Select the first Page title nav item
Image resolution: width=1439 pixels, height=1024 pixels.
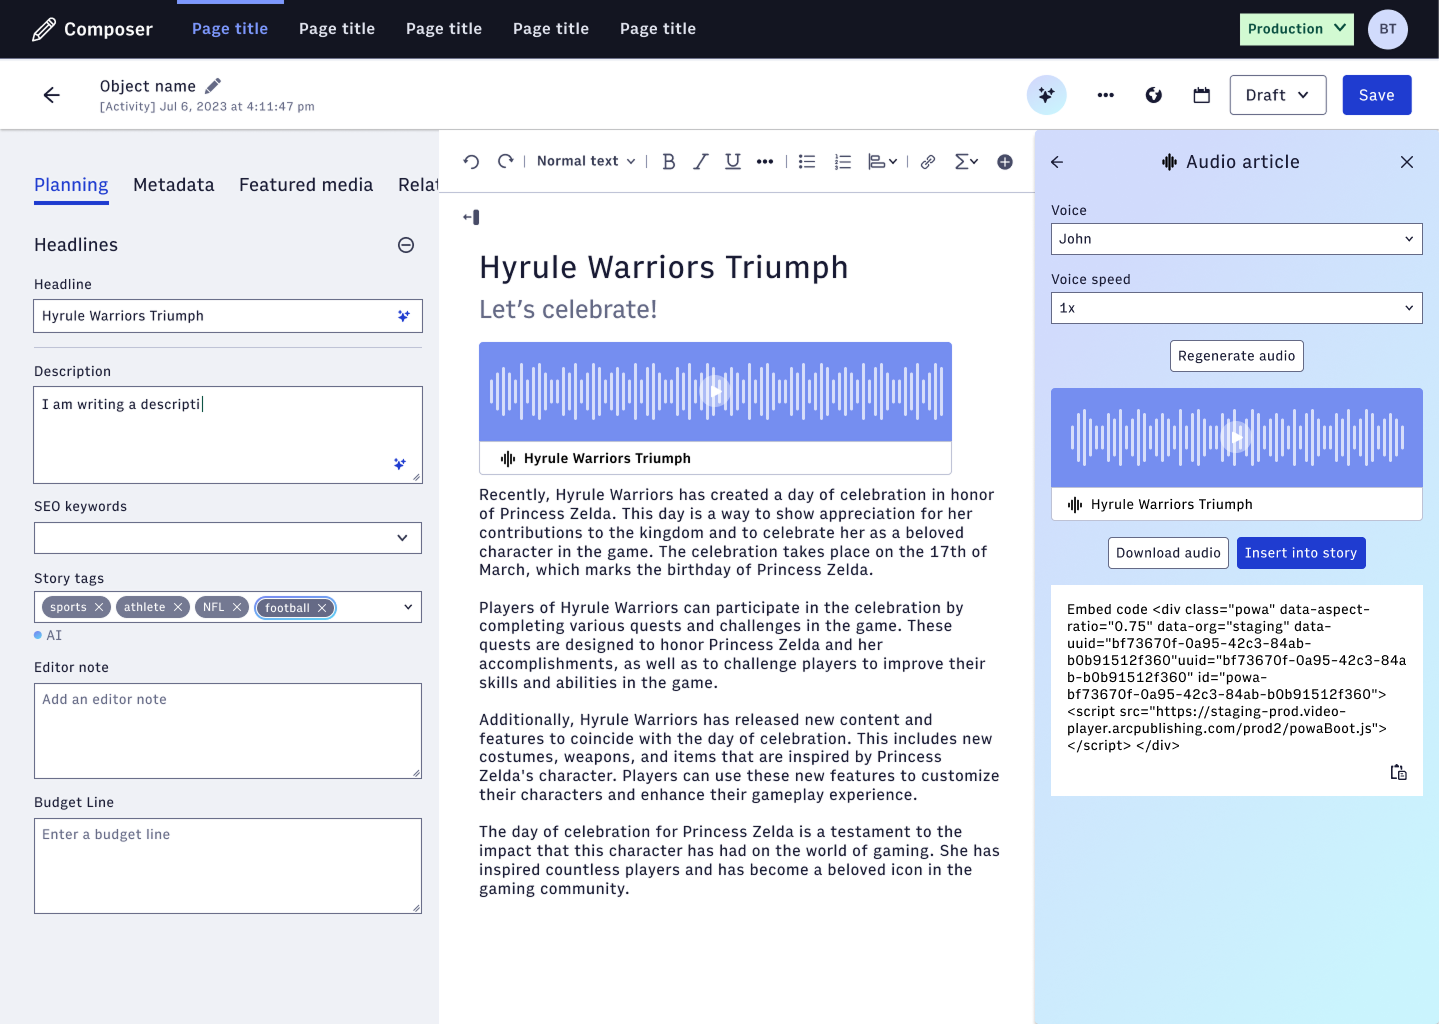[x=230, y=29]
